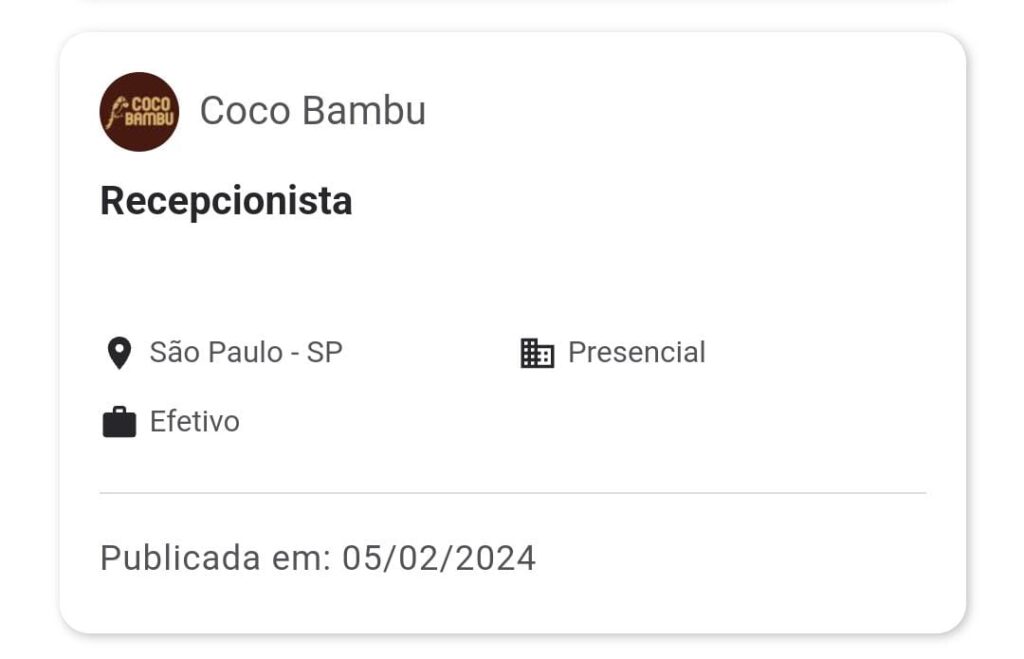Click the briefcase icon
Screen dimensions: 1024x659
point(120,422)
